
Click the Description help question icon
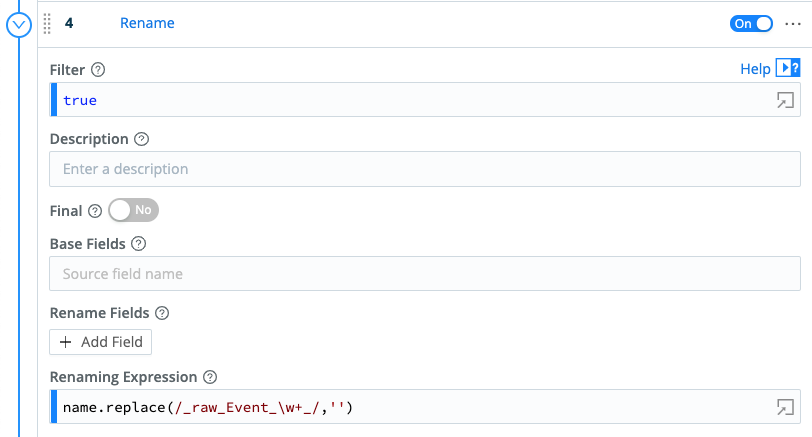click(x=141, y=139)
